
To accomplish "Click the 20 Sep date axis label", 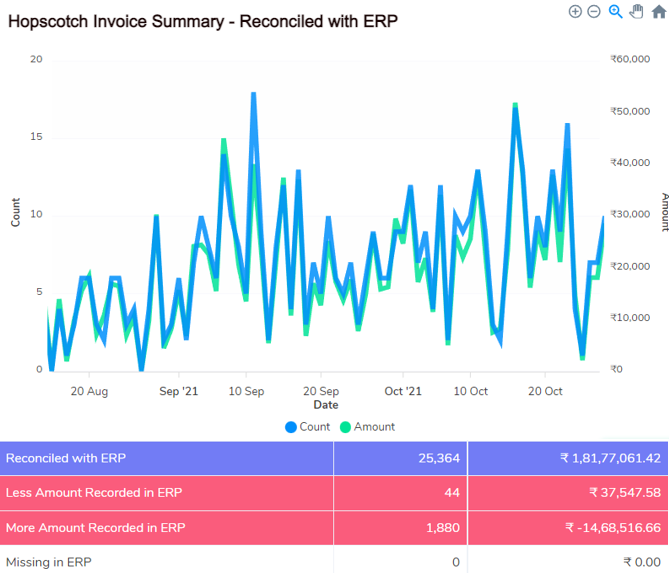I will [321, 391].
